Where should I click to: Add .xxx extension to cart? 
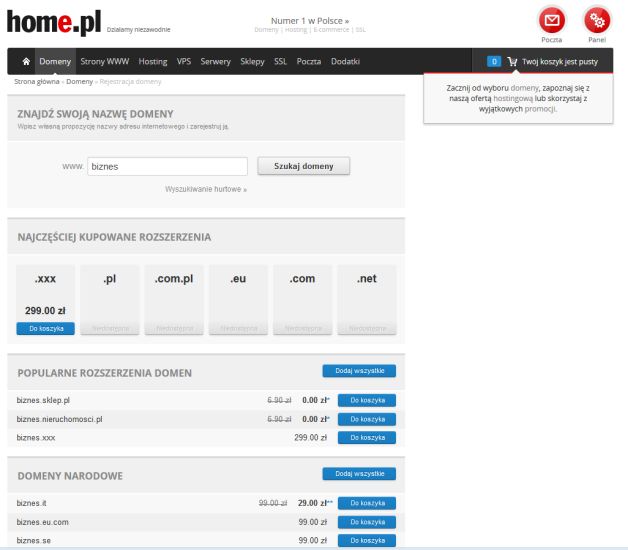click(46, 328)
